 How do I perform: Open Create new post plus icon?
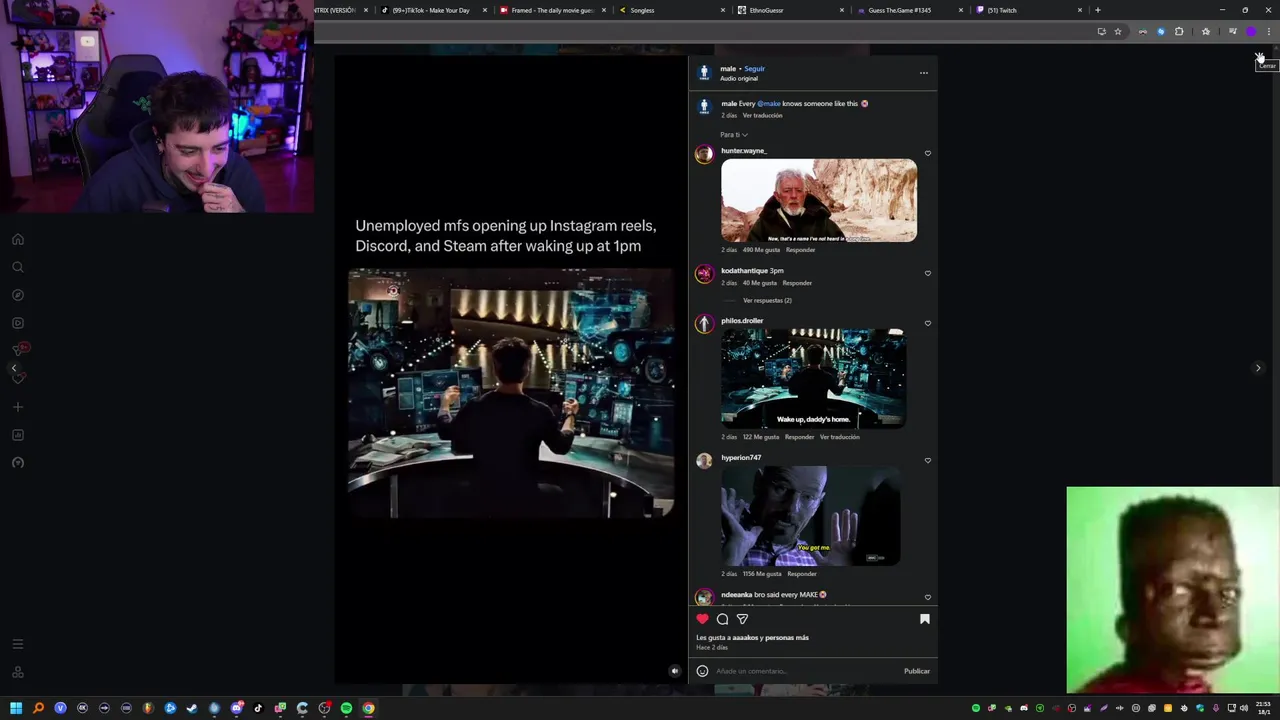pos(17,407)
